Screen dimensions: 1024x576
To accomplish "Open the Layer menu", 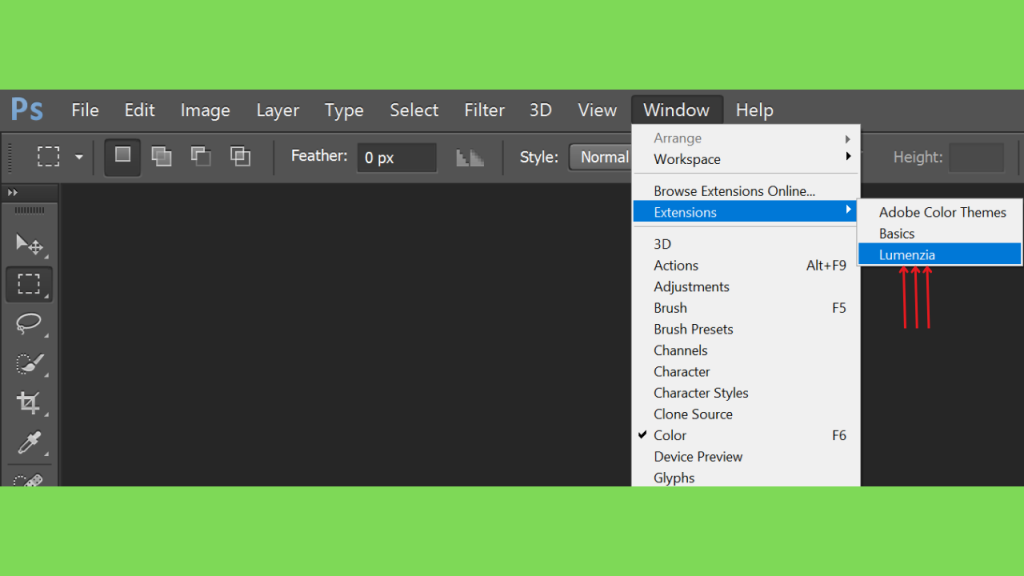I will pos(278,110).
